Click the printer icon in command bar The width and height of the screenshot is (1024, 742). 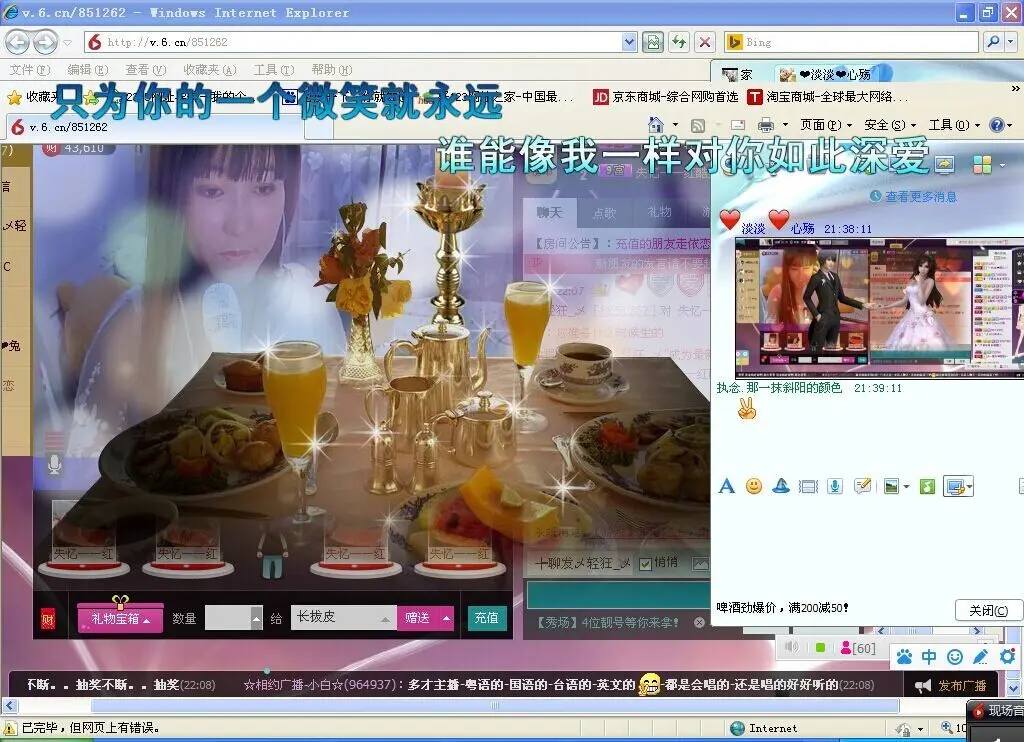pyautogui.click(x=766, y=125)
